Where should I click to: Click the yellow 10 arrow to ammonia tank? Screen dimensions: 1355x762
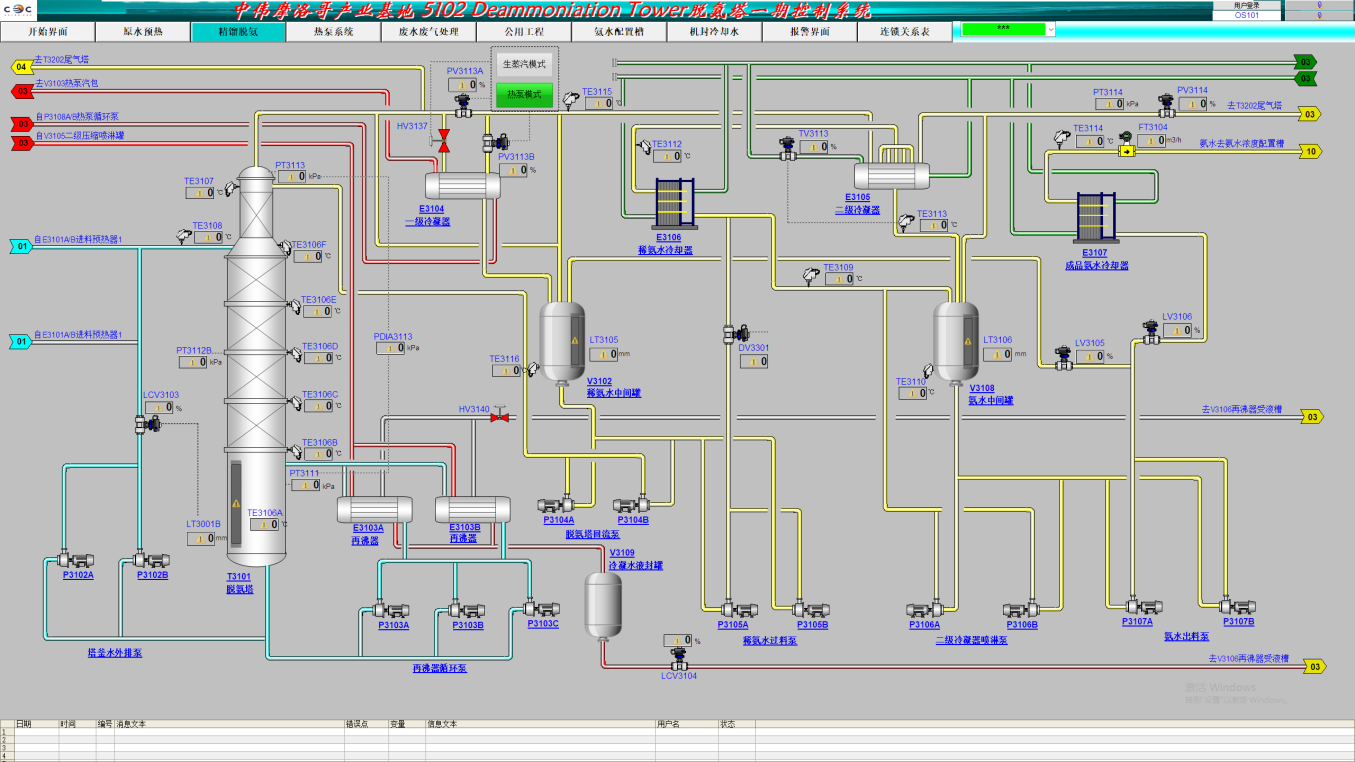click(x=1311, y=151)
